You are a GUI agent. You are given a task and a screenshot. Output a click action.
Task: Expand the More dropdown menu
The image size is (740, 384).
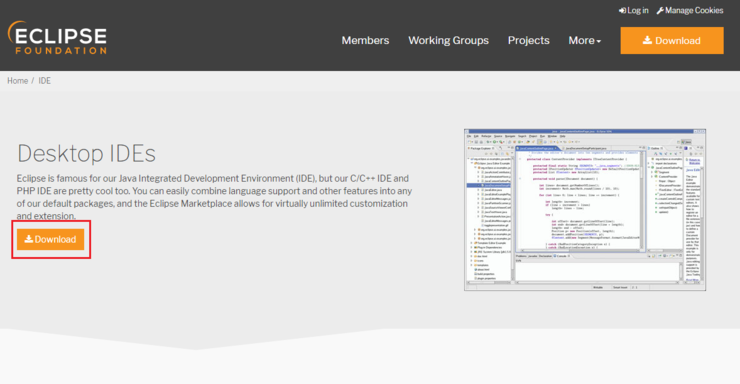[x=585, y=41]
